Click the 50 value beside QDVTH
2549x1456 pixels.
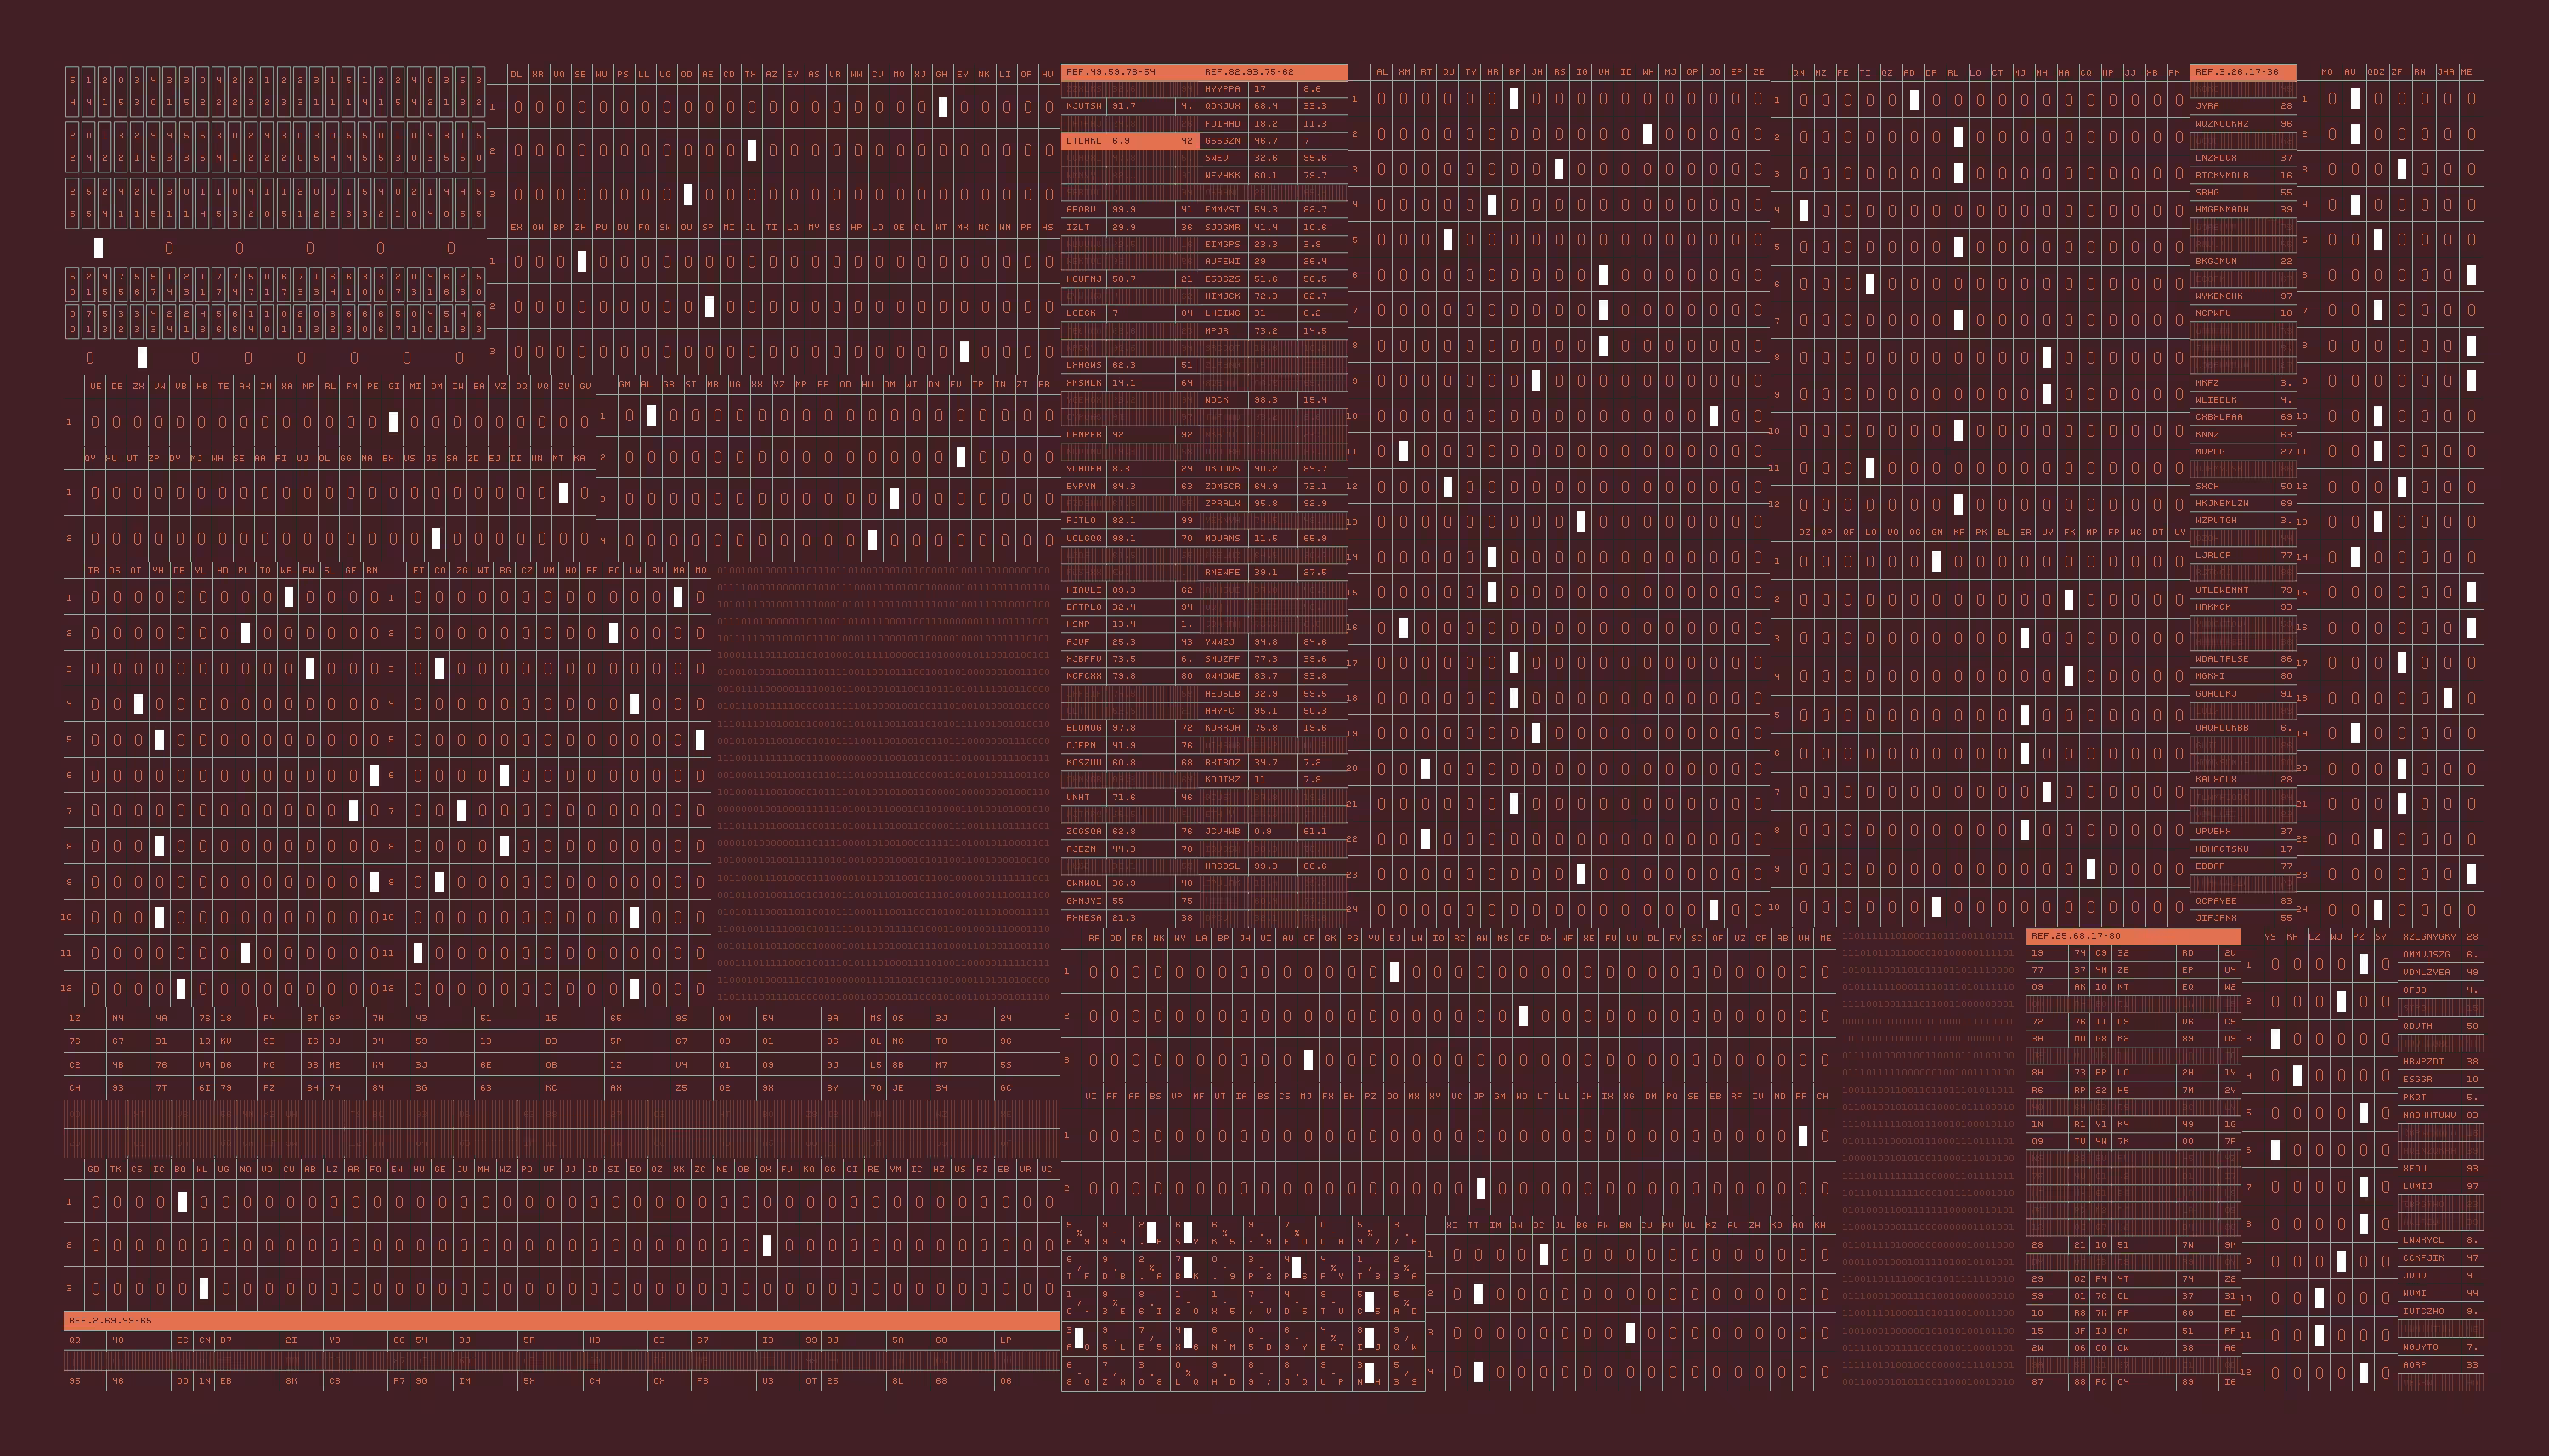[x=2472, y=1026]
